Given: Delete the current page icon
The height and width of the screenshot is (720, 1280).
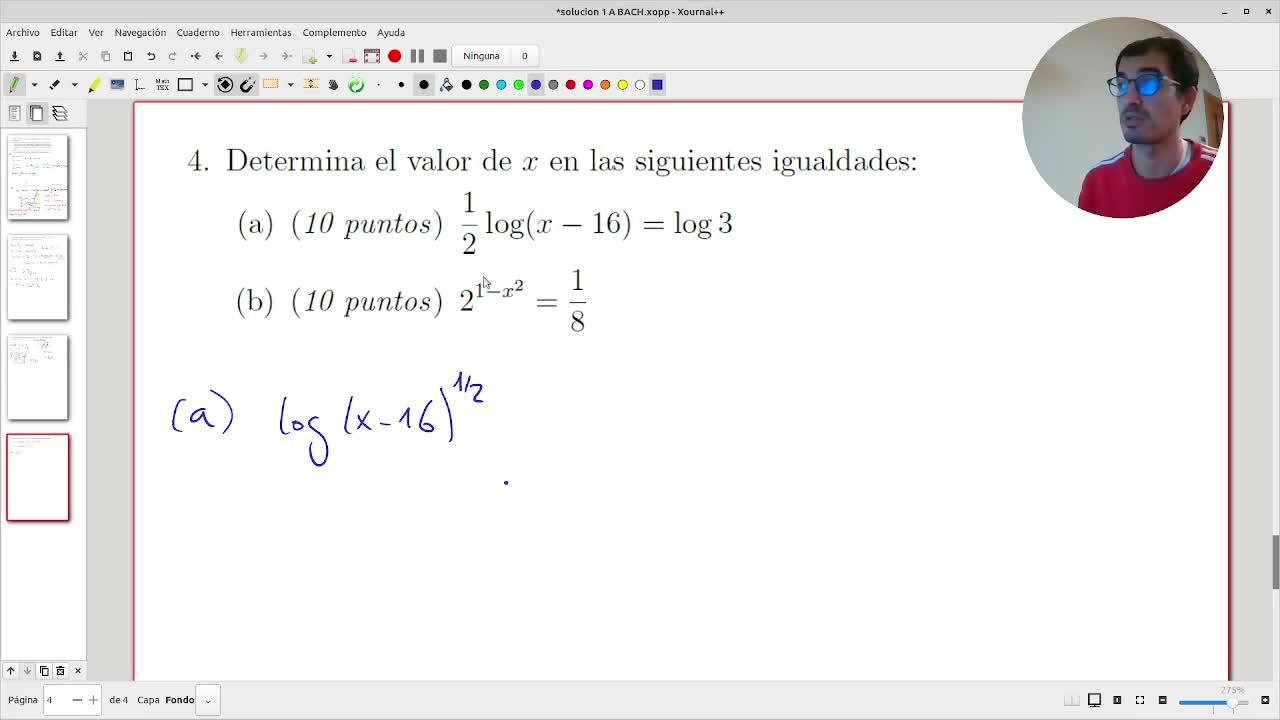Looking at the screenshot, I should [349, 56].
